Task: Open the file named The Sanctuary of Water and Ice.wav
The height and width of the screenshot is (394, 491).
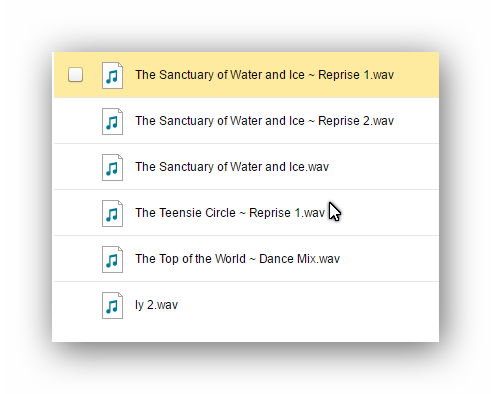Action: click(x=232, y=167)
